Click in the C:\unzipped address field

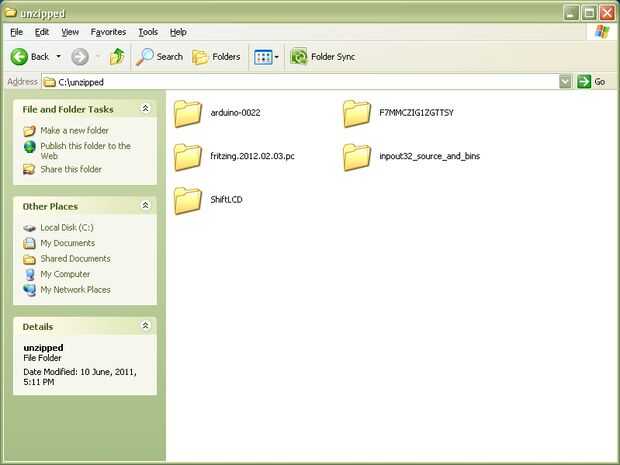pyautogui.click(x=301, y=82)
